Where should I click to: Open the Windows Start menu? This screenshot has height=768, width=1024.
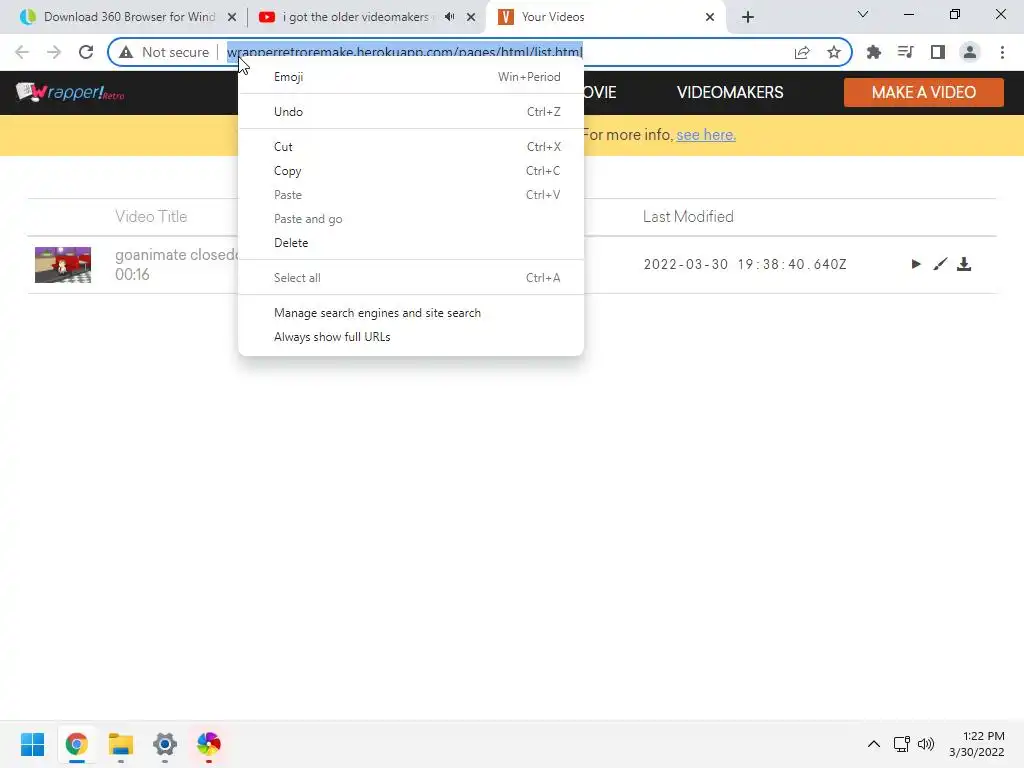32,744
